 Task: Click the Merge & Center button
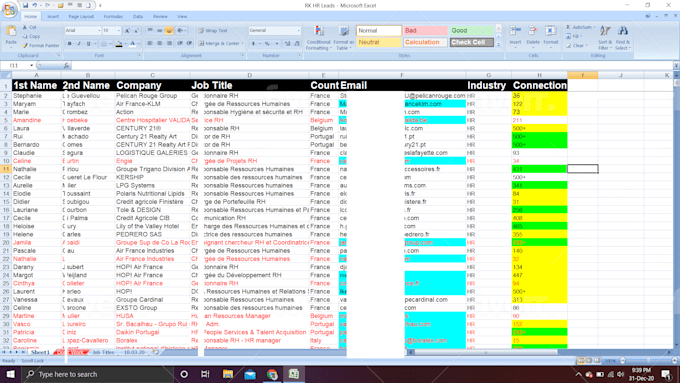coord(221,43)
